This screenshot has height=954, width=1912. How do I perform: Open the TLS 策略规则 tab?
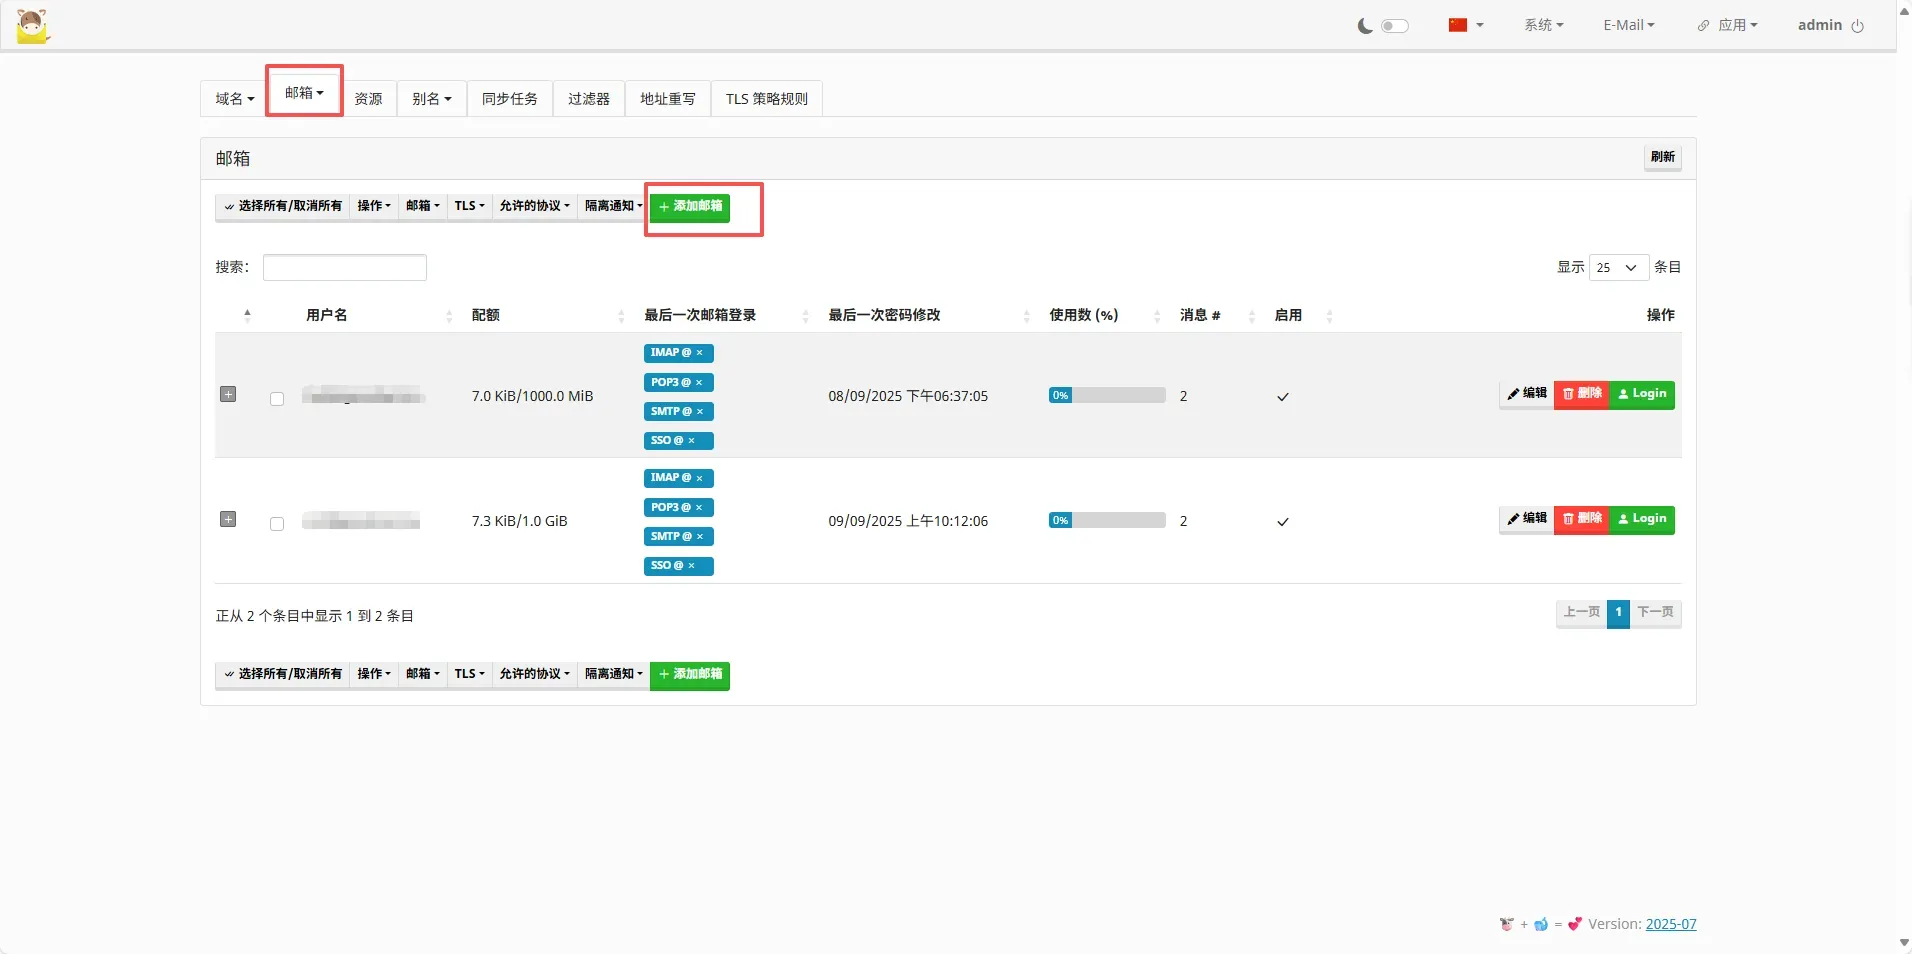[x=766, y=99]
